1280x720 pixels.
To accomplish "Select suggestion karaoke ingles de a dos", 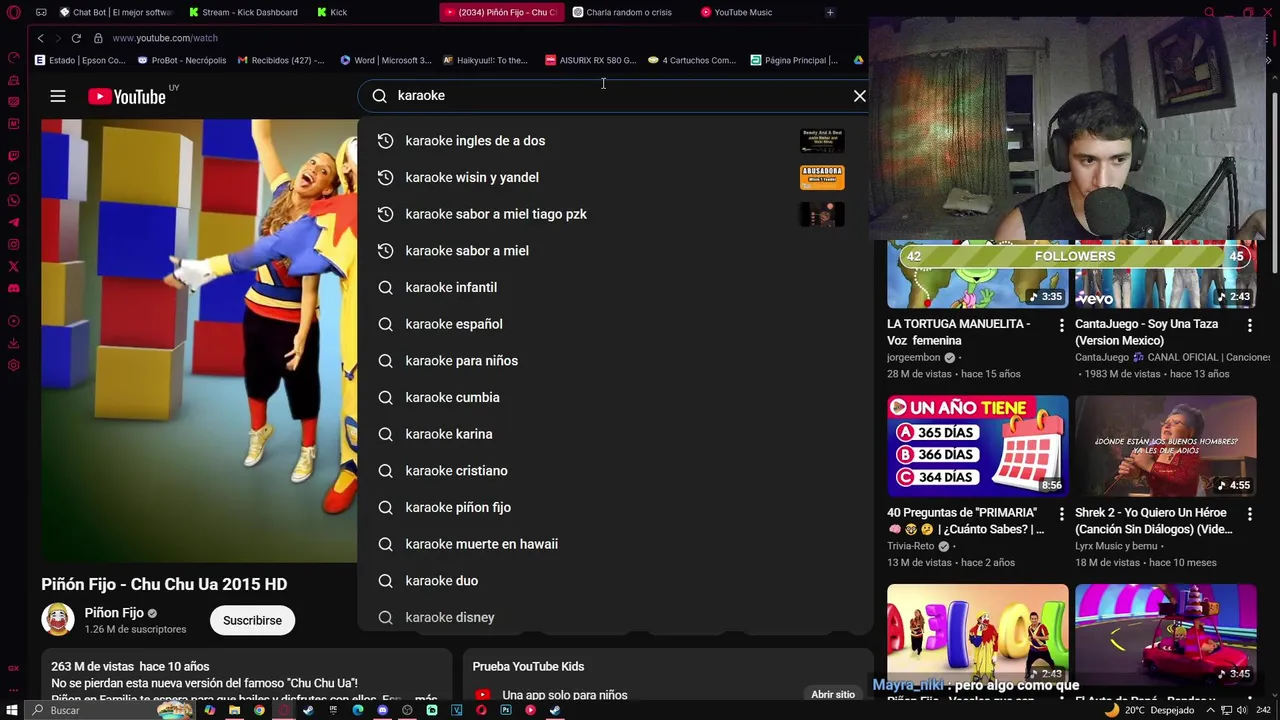I will pos(613,141).
